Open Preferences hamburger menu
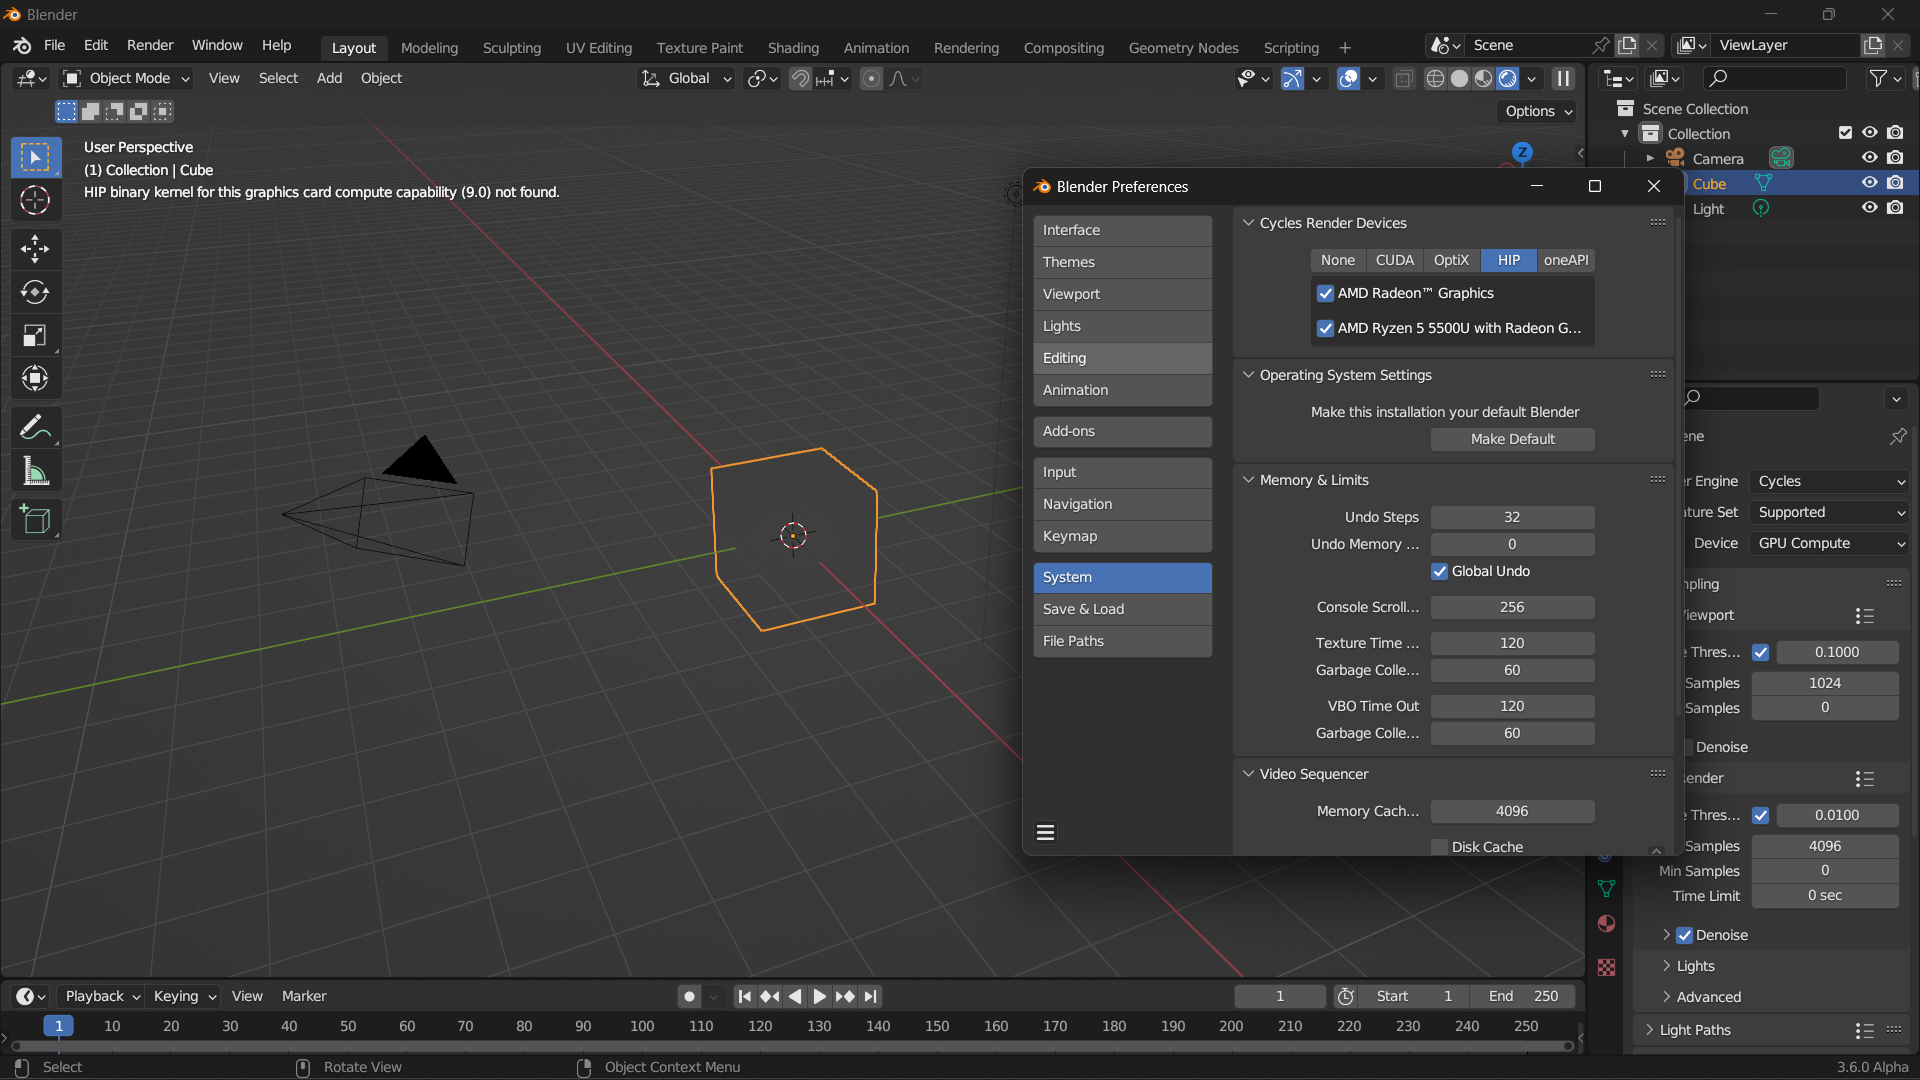Screen dimensions: 1920x1080 [x=1046, y=833]
